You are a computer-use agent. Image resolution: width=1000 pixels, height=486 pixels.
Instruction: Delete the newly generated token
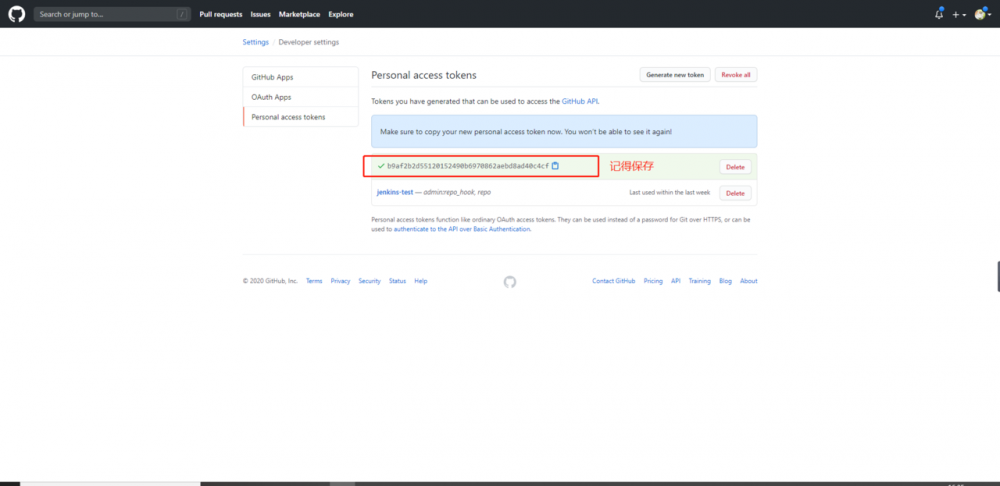pos(735,167)
